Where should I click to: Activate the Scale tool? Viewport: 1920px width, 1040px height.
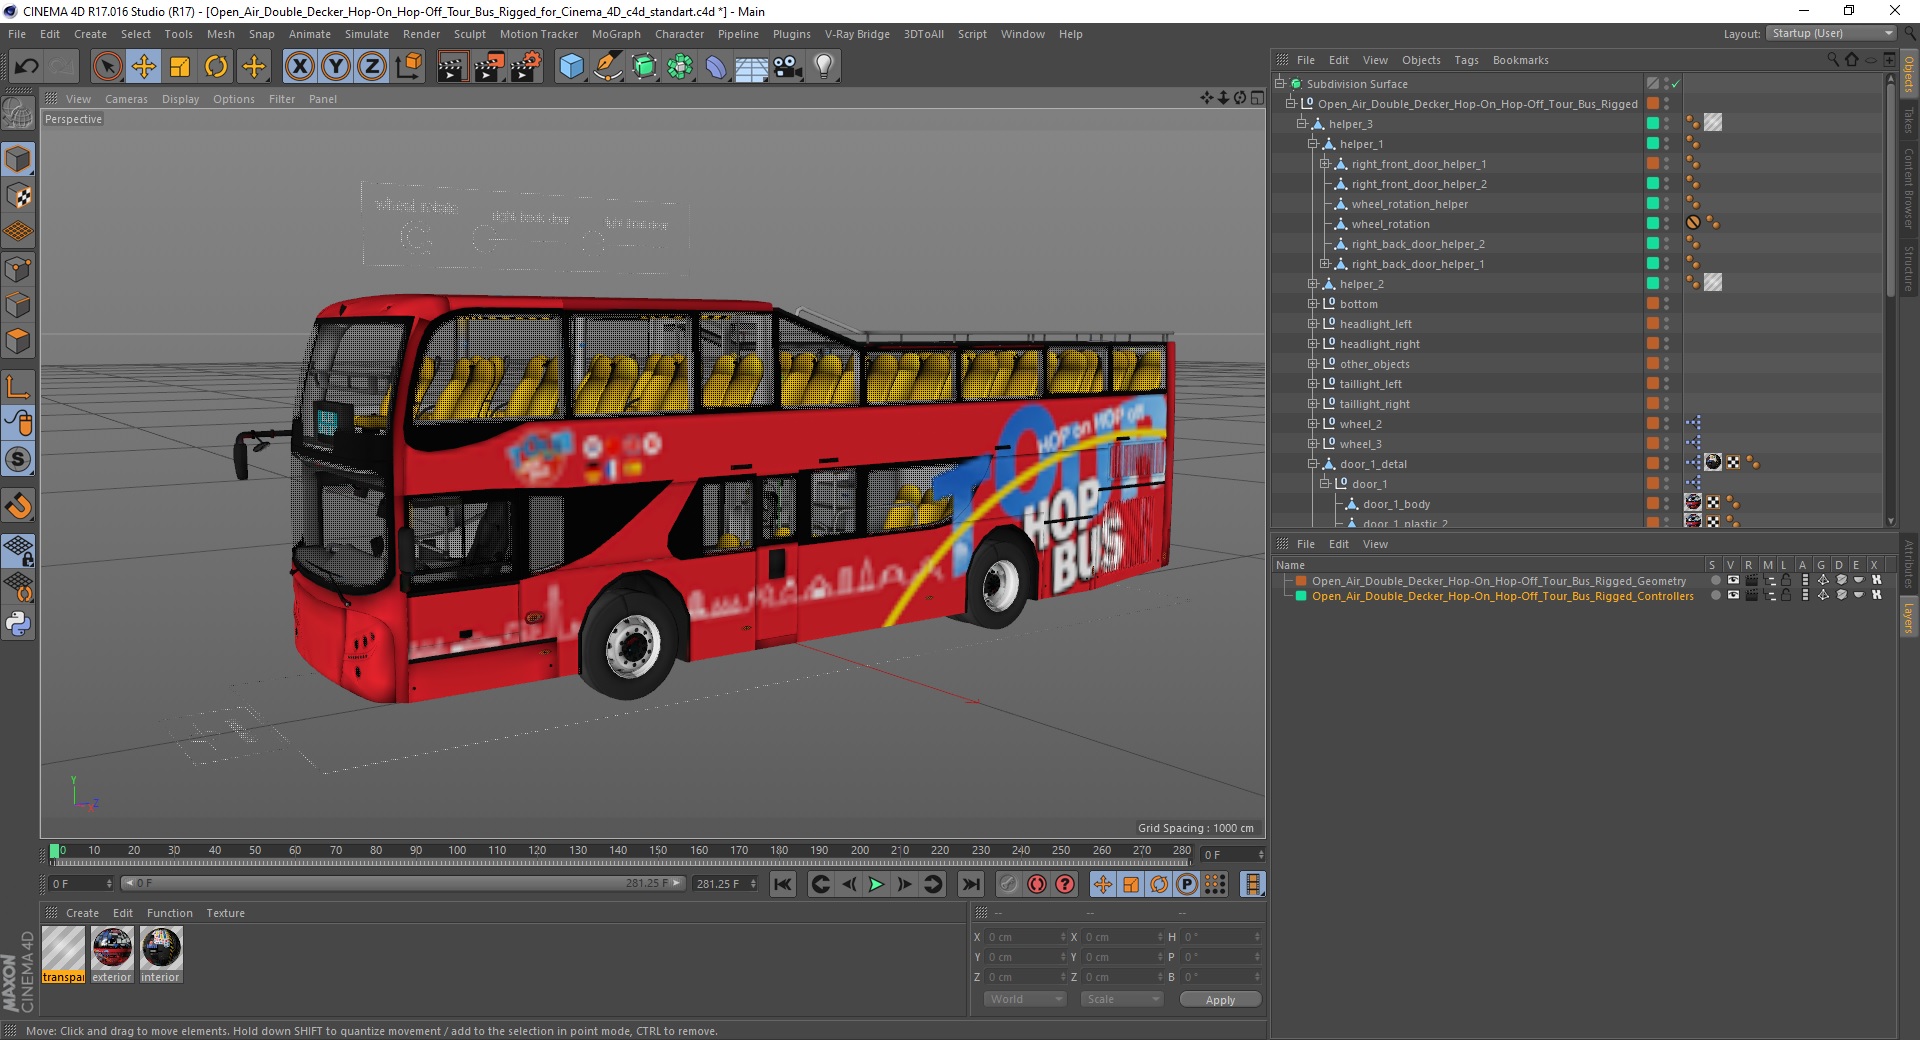pyautogui.click(x=180, y=67)
